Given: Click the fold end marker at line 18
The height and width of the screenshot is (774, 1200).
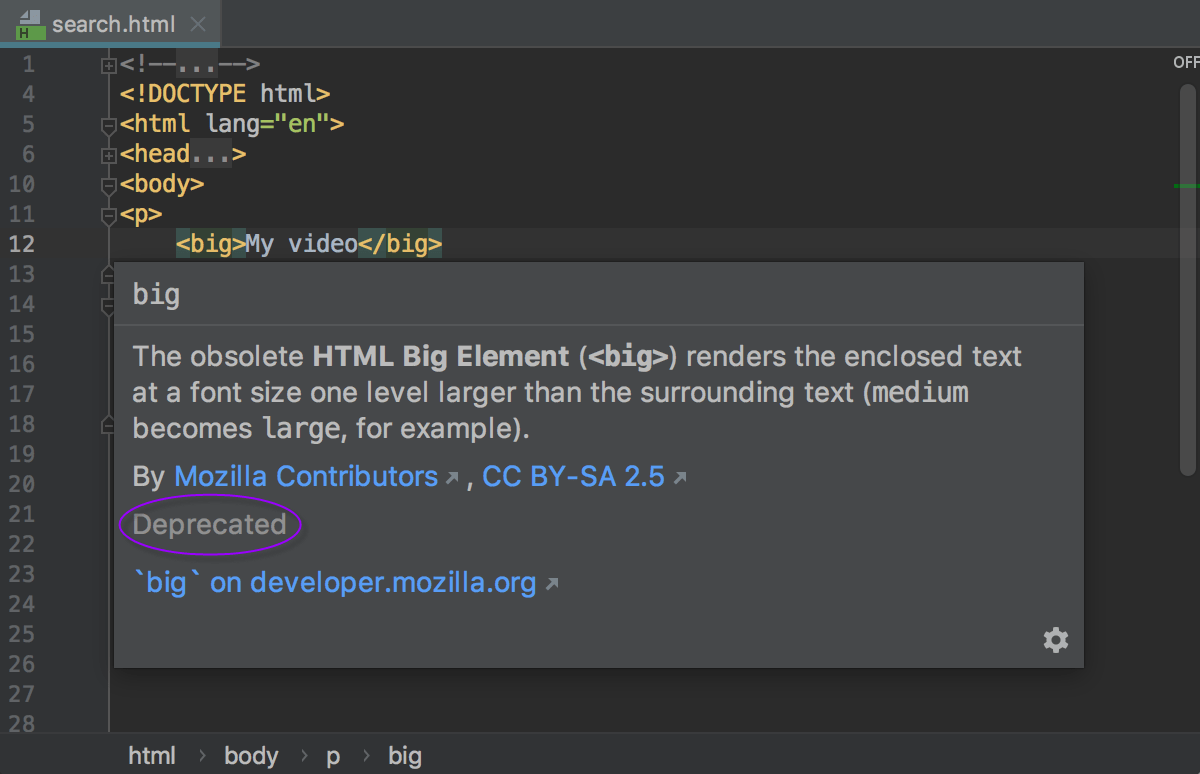Looking at the screenshot, I should 108,423.
